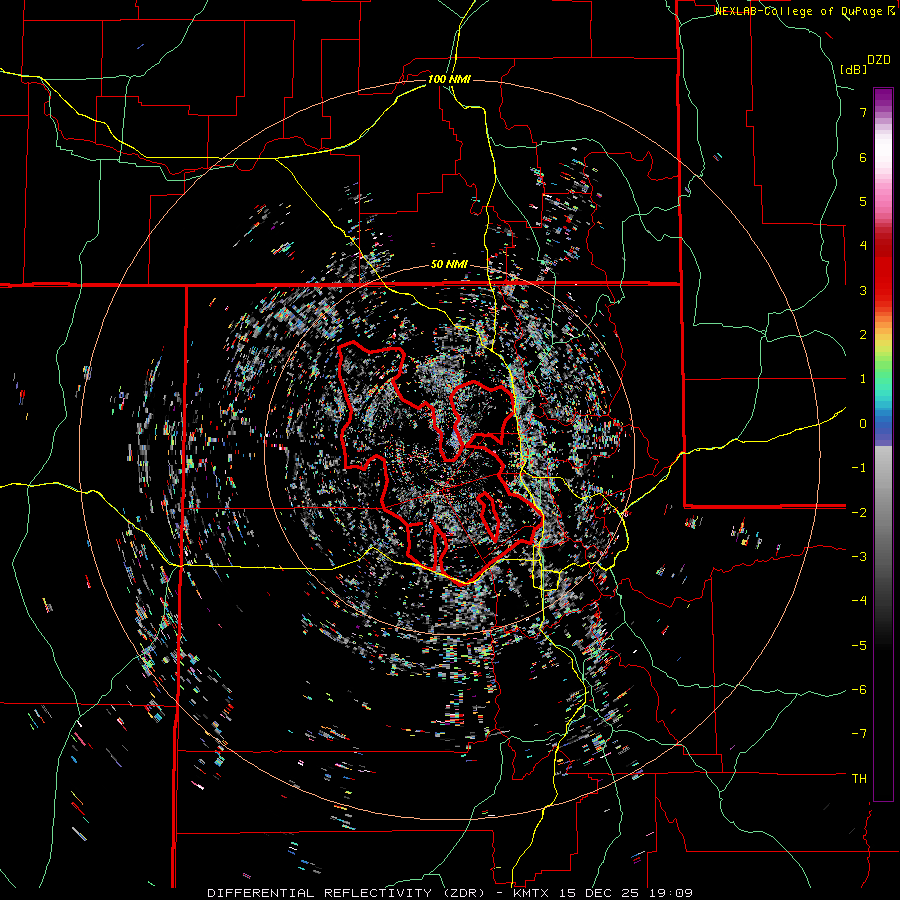The width and height of the screenshot is (900, 900).
Task: Pick the 0 dB scale label
Action: [863, 424]
